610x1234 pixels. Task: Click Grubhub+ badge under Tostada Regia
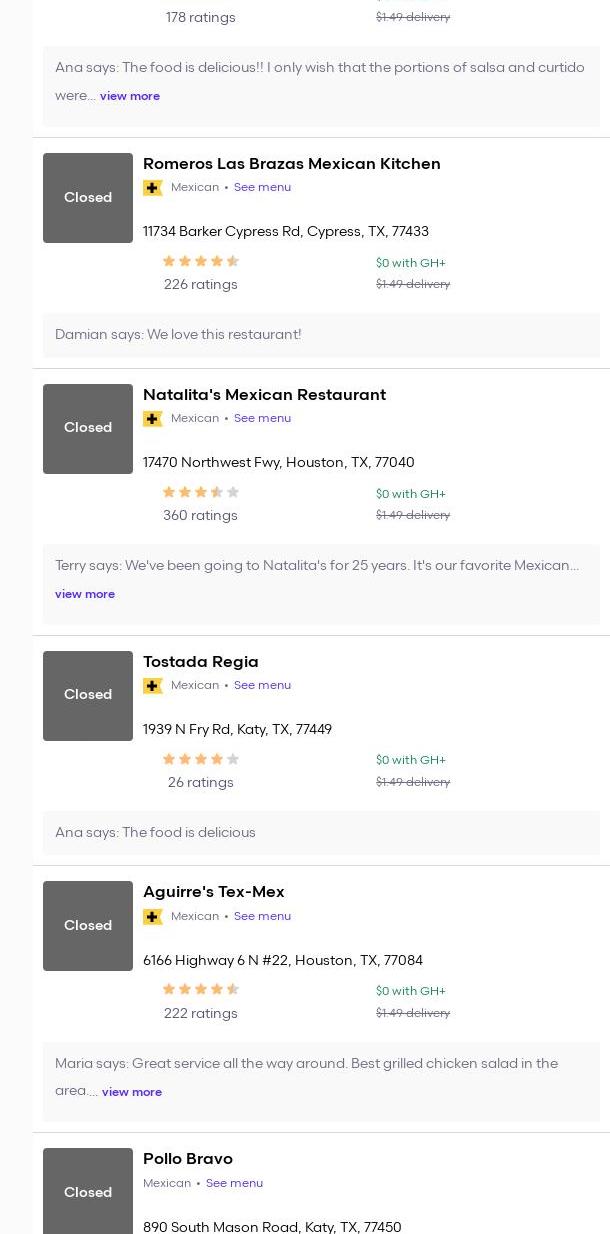153,686
